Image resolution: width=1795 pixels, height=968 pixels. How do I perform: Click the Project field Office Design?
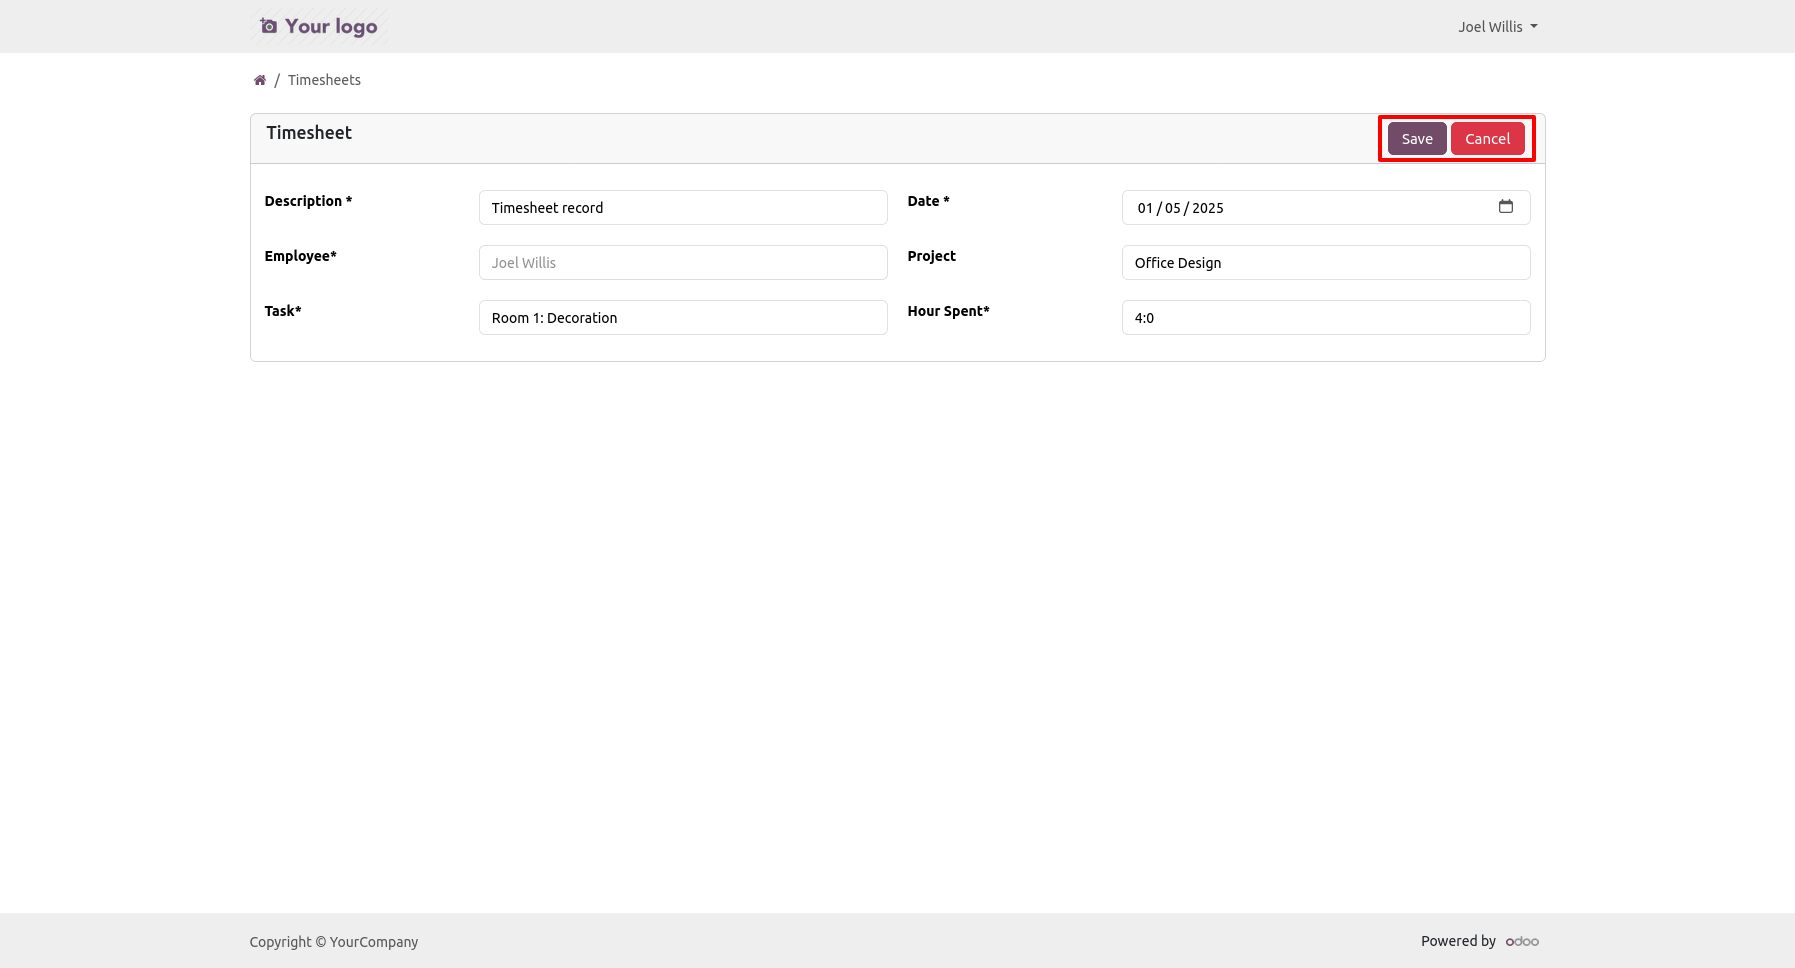click(1325, 263)
